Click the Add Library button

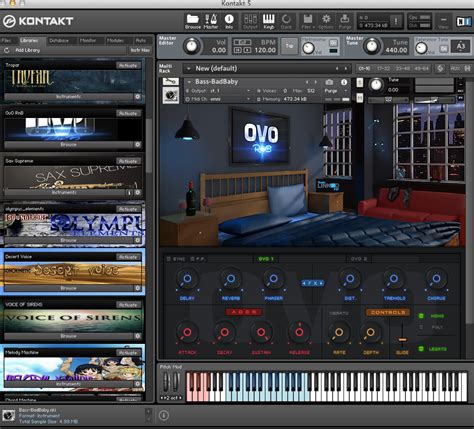28,50
